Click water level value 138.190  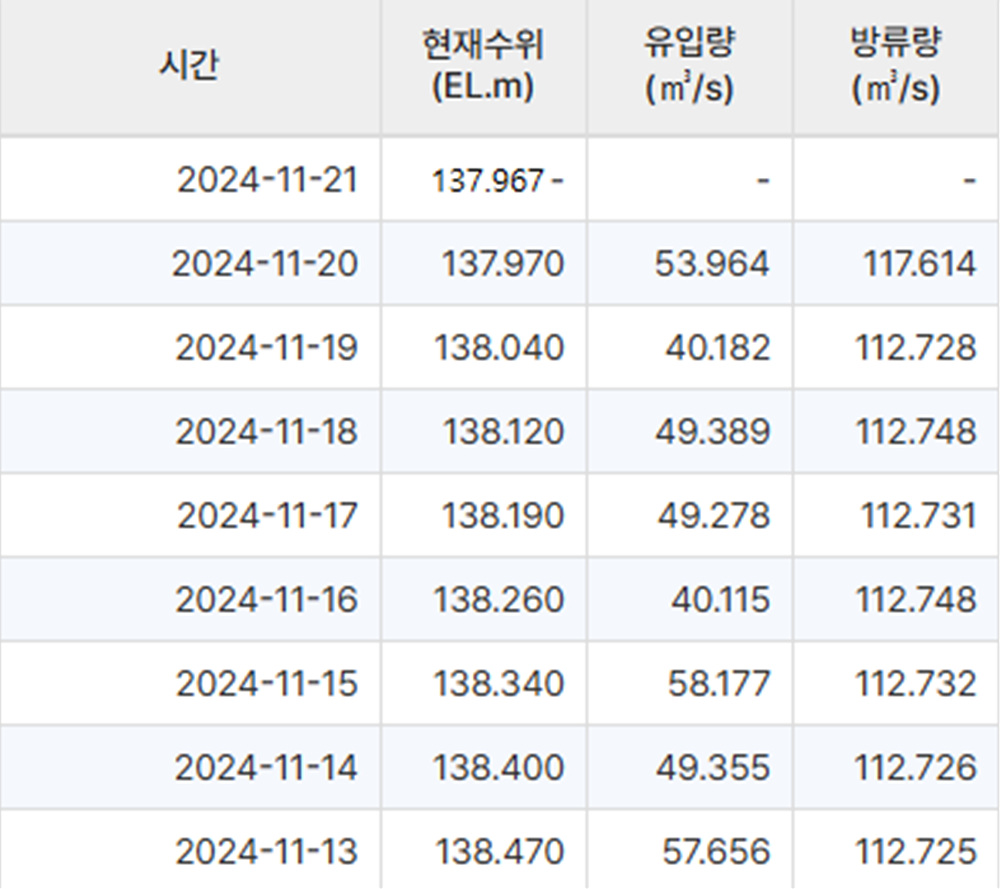(503, 516)
